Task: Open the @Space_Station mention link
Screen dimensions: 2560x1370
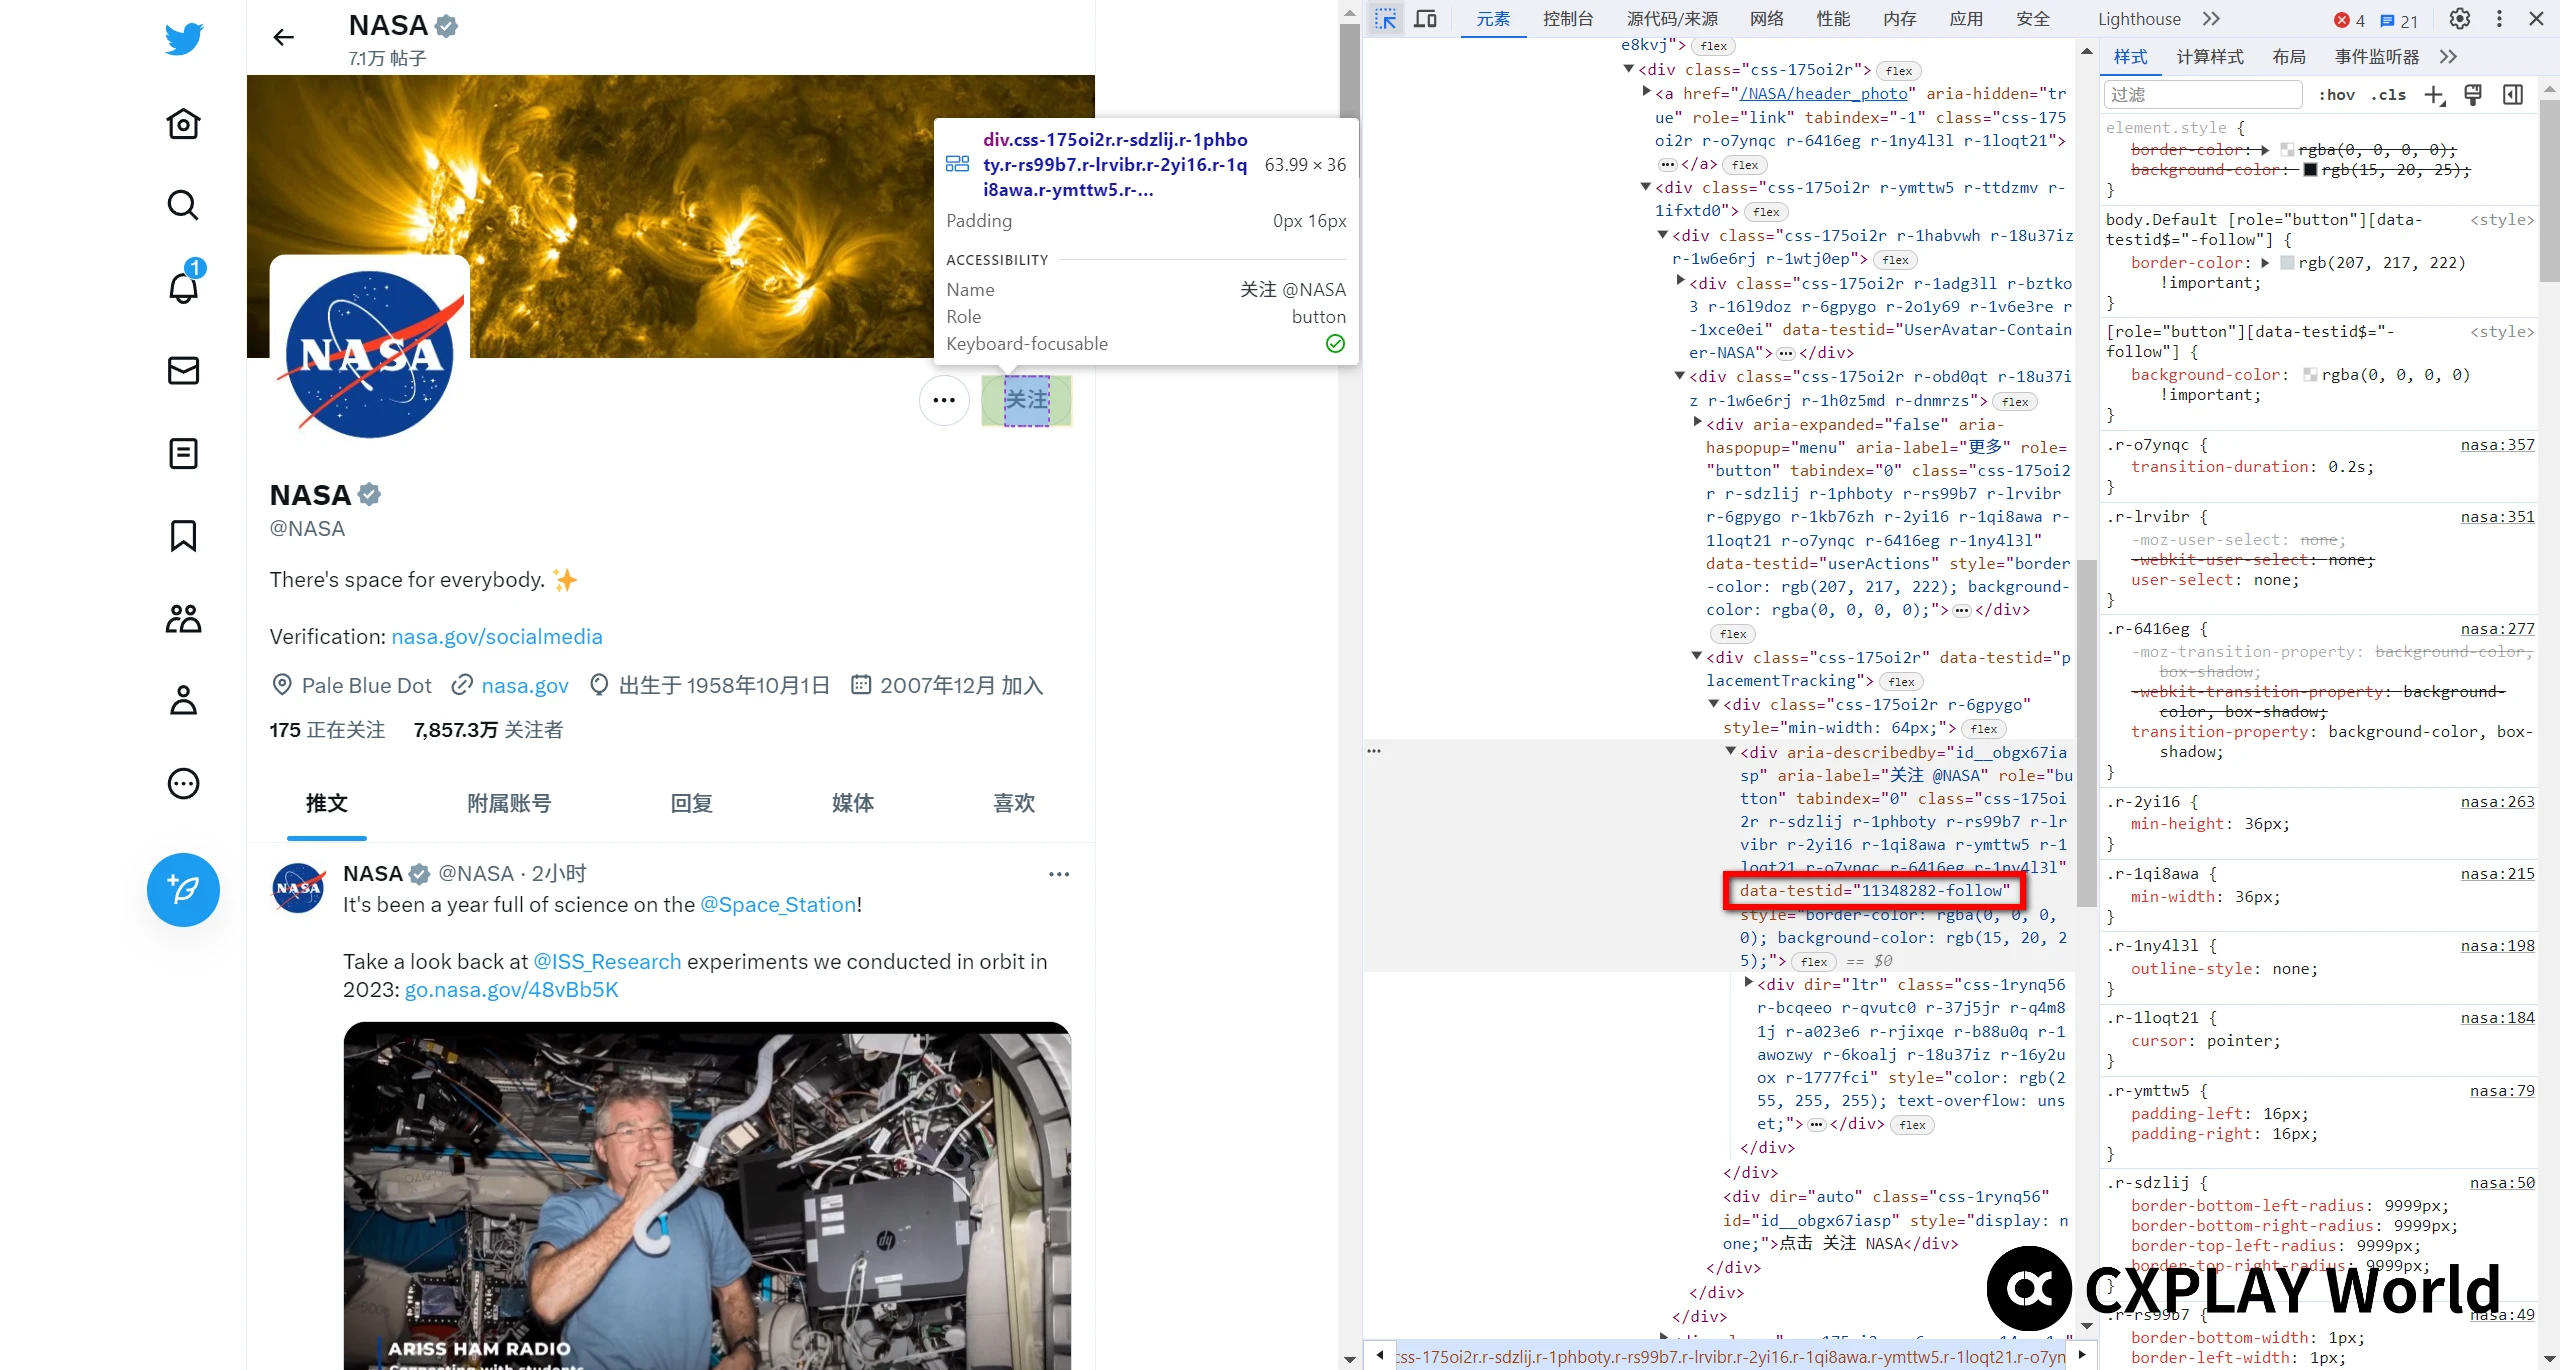Action: (x=778, y=905)
